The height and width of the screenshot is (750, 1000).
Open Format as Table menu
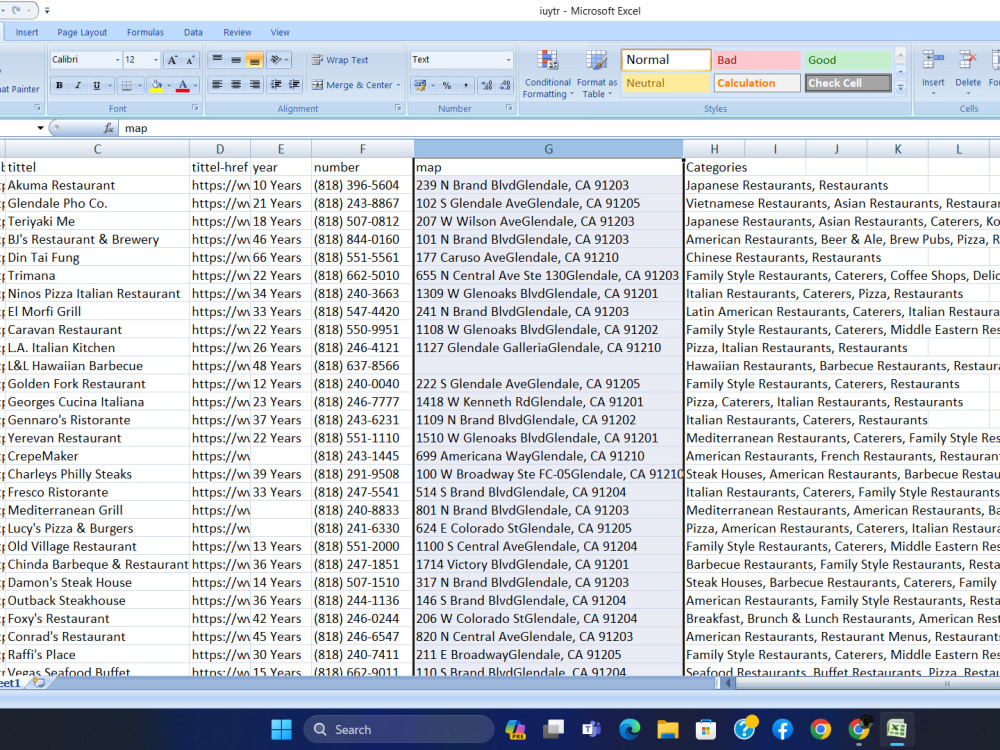click(597, 75)
